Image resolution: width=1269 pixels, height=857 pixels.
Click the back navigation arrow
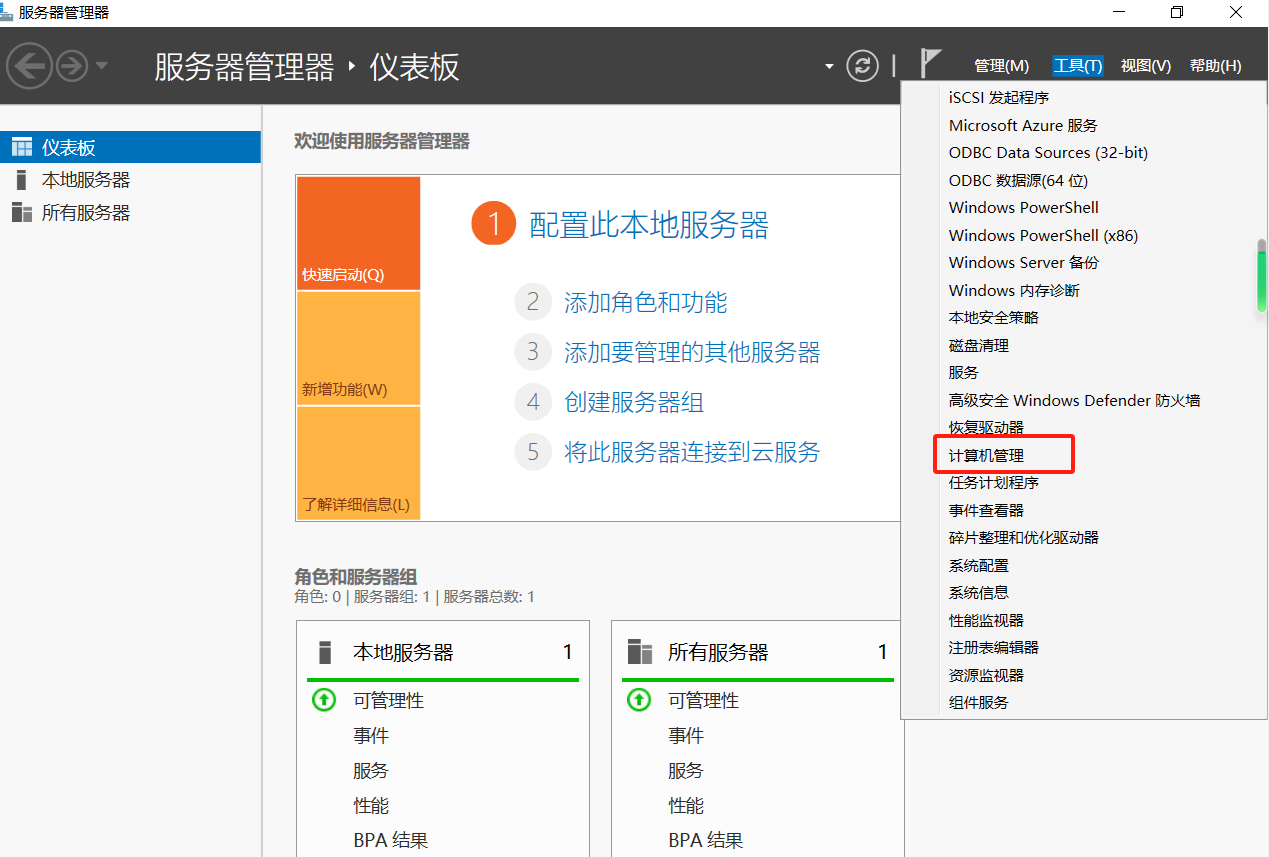[x=29, y=67]
